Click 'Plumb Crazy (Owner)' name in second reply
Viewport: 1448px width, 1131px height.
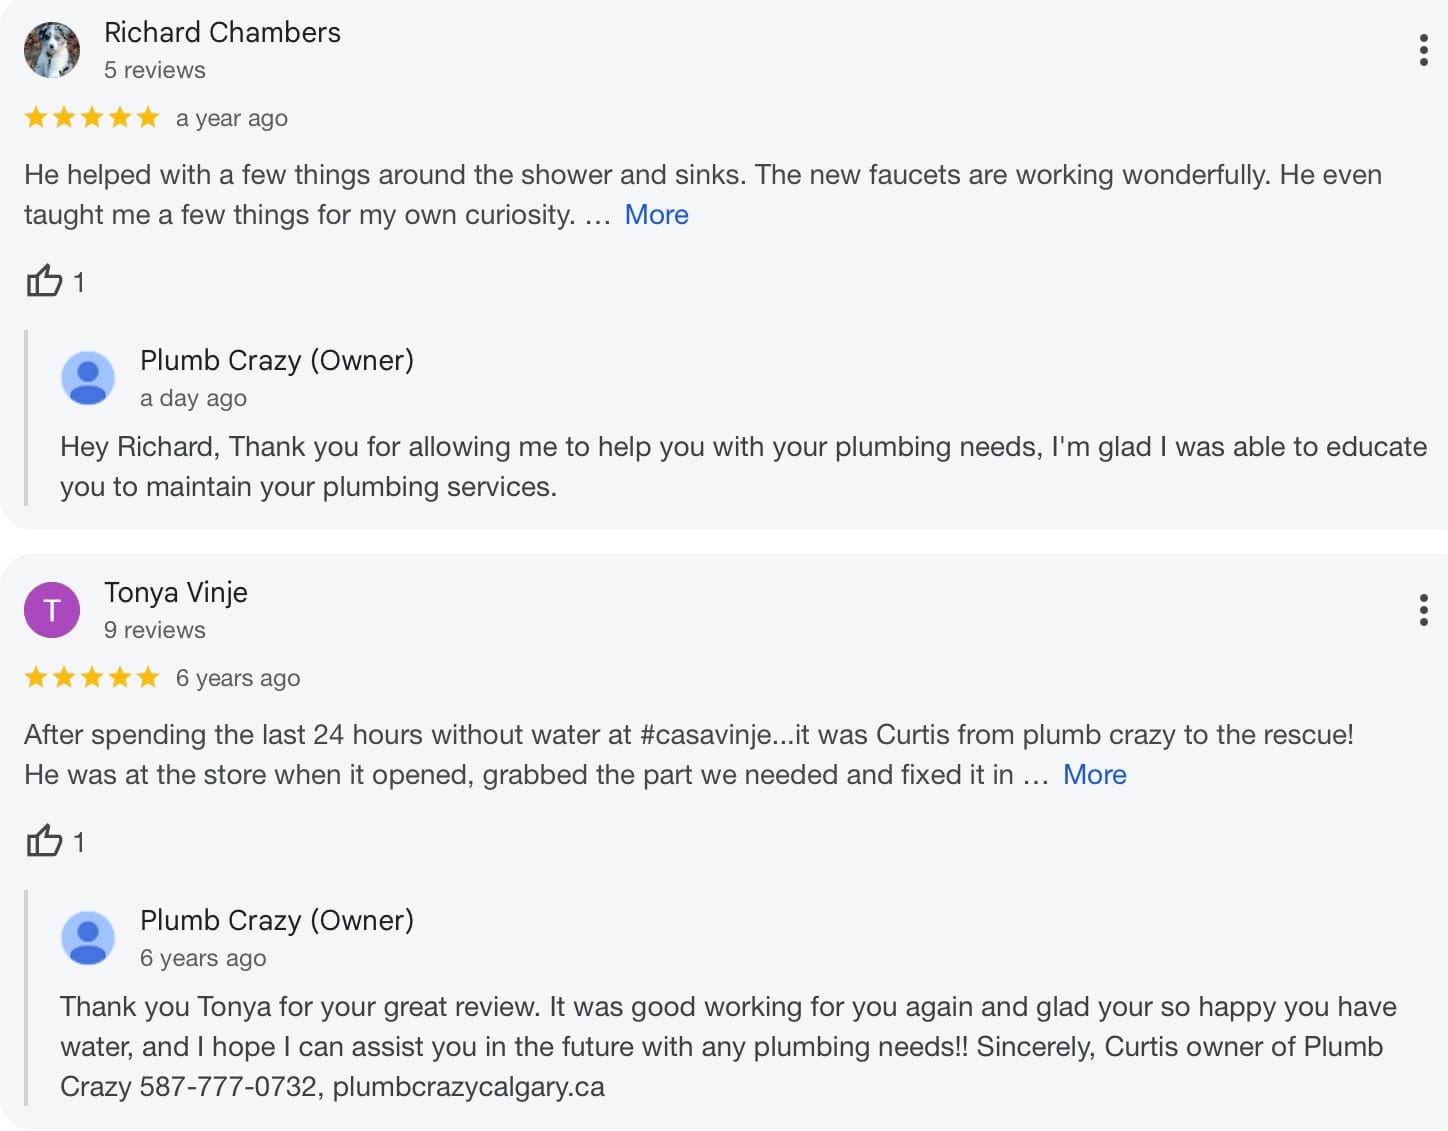277,920
